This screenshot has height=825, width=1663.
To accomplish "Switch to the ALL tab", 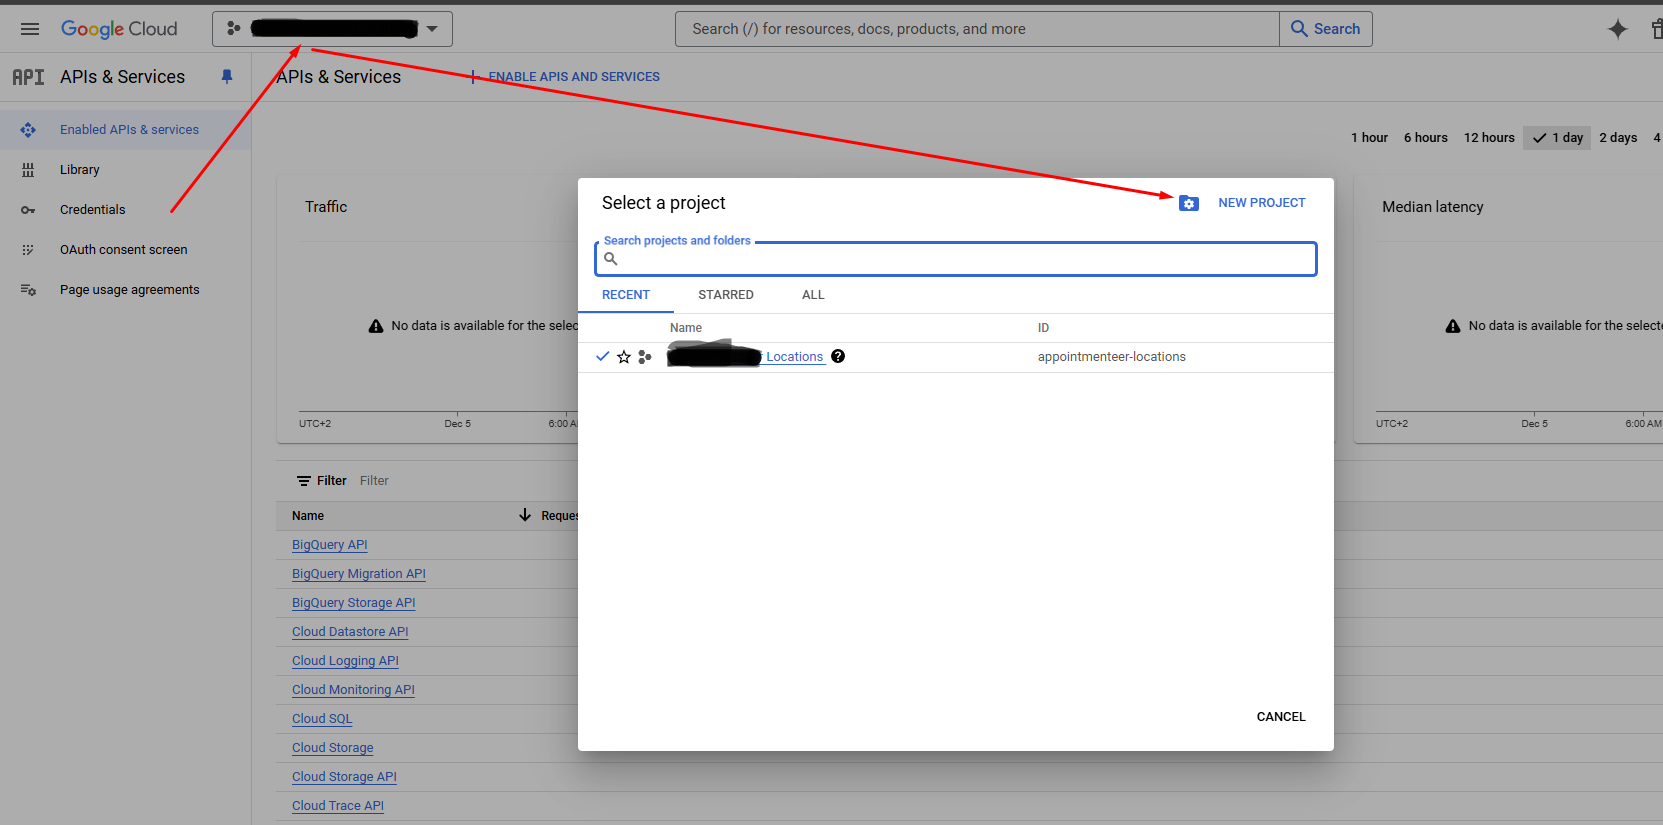I will (813, 295).
